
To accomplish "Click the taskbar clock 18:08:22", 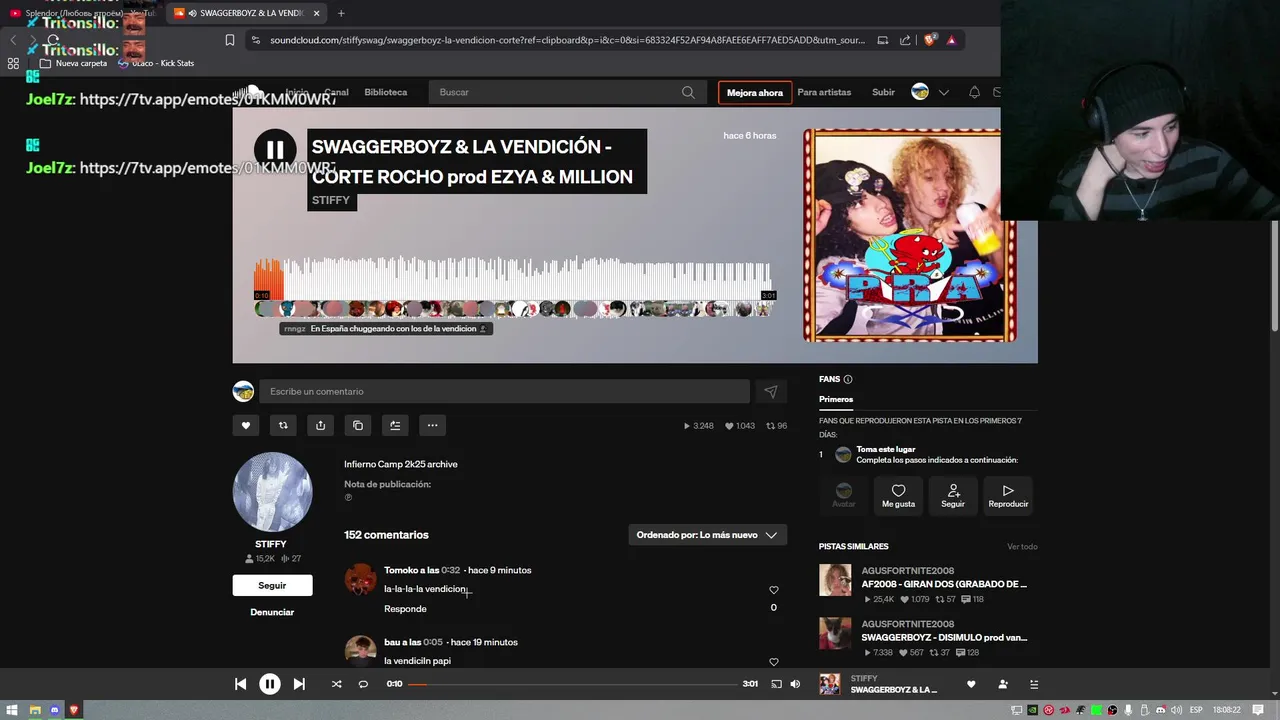I will (x=1226, y=710).
